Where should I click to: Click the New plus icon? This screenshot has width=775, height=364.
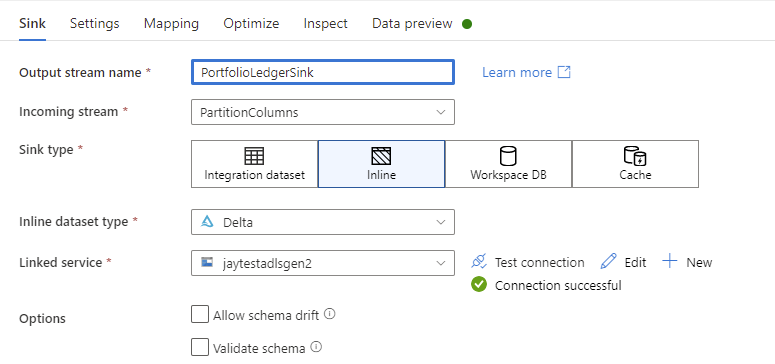pyautogui.click(x=670, y=261)
